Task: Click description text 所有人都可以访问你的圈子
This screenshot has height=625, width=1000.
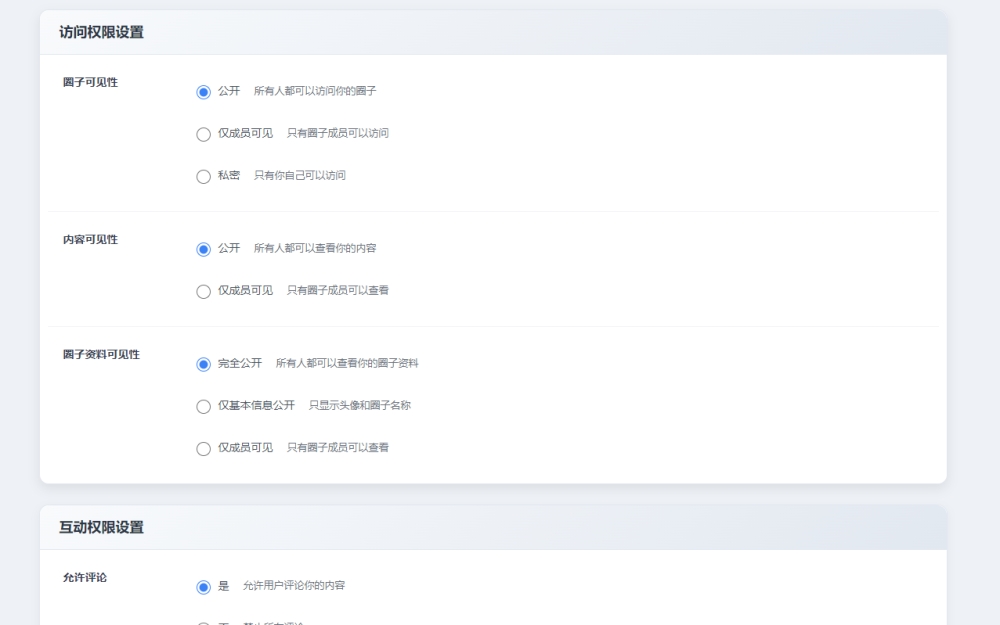Action: coord(315,91)
